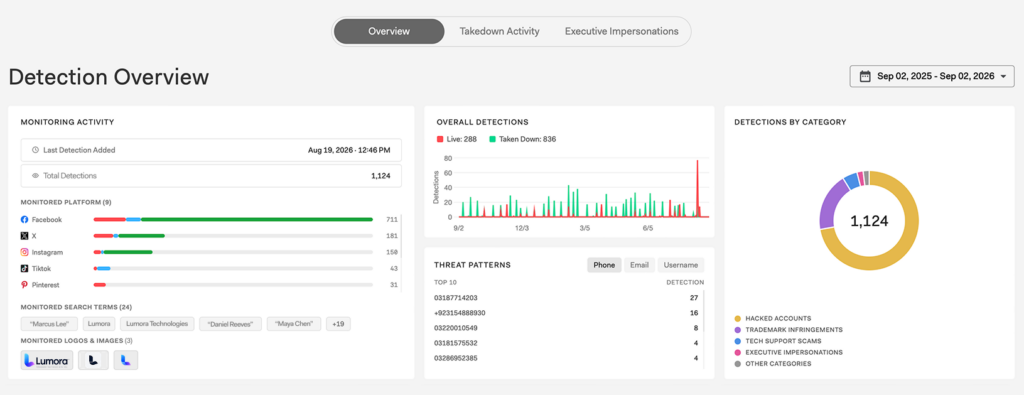This screenshot has height=395, width=1024.
Task: Open the date range dropdown
Action: coord(932,76)
